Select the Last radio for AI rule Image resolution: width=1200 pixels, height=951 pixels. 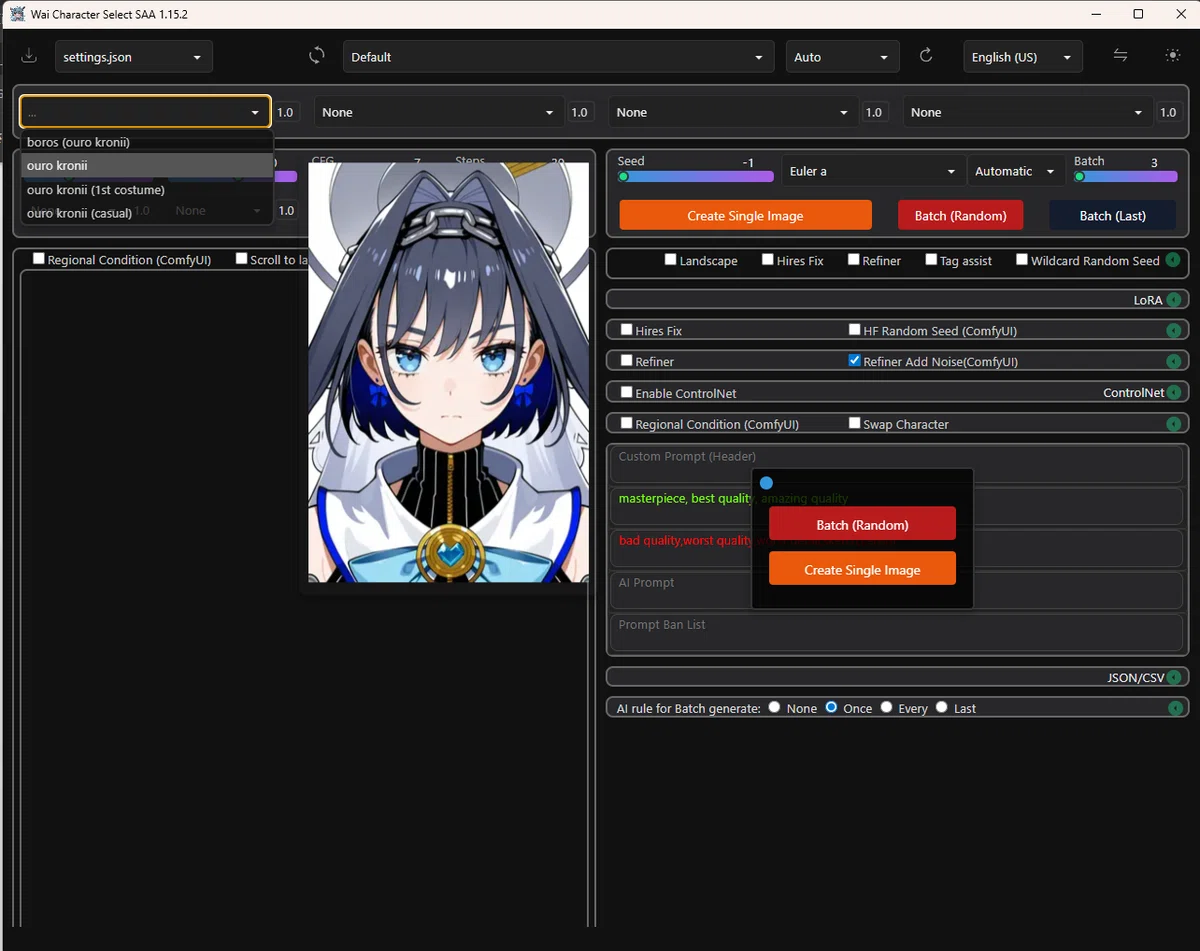tap(942, 707)
